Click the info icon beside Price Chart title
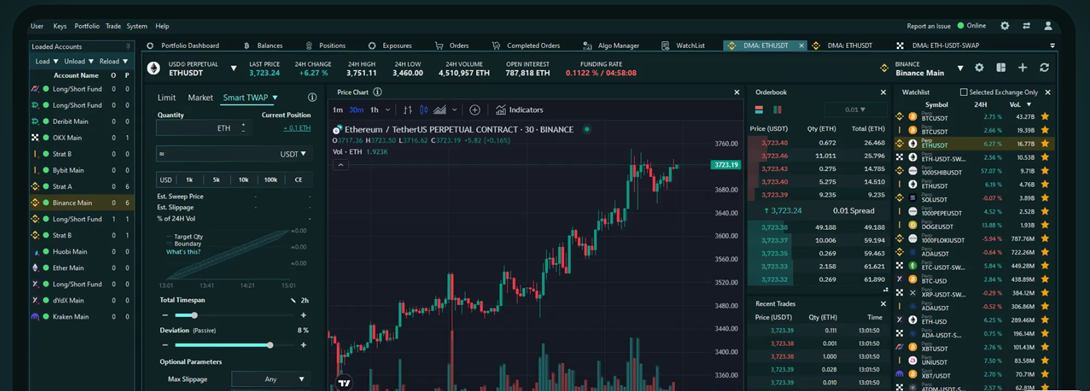This screenshot has width=1090, height=391. pyautogui.click(x=377, y=92)
